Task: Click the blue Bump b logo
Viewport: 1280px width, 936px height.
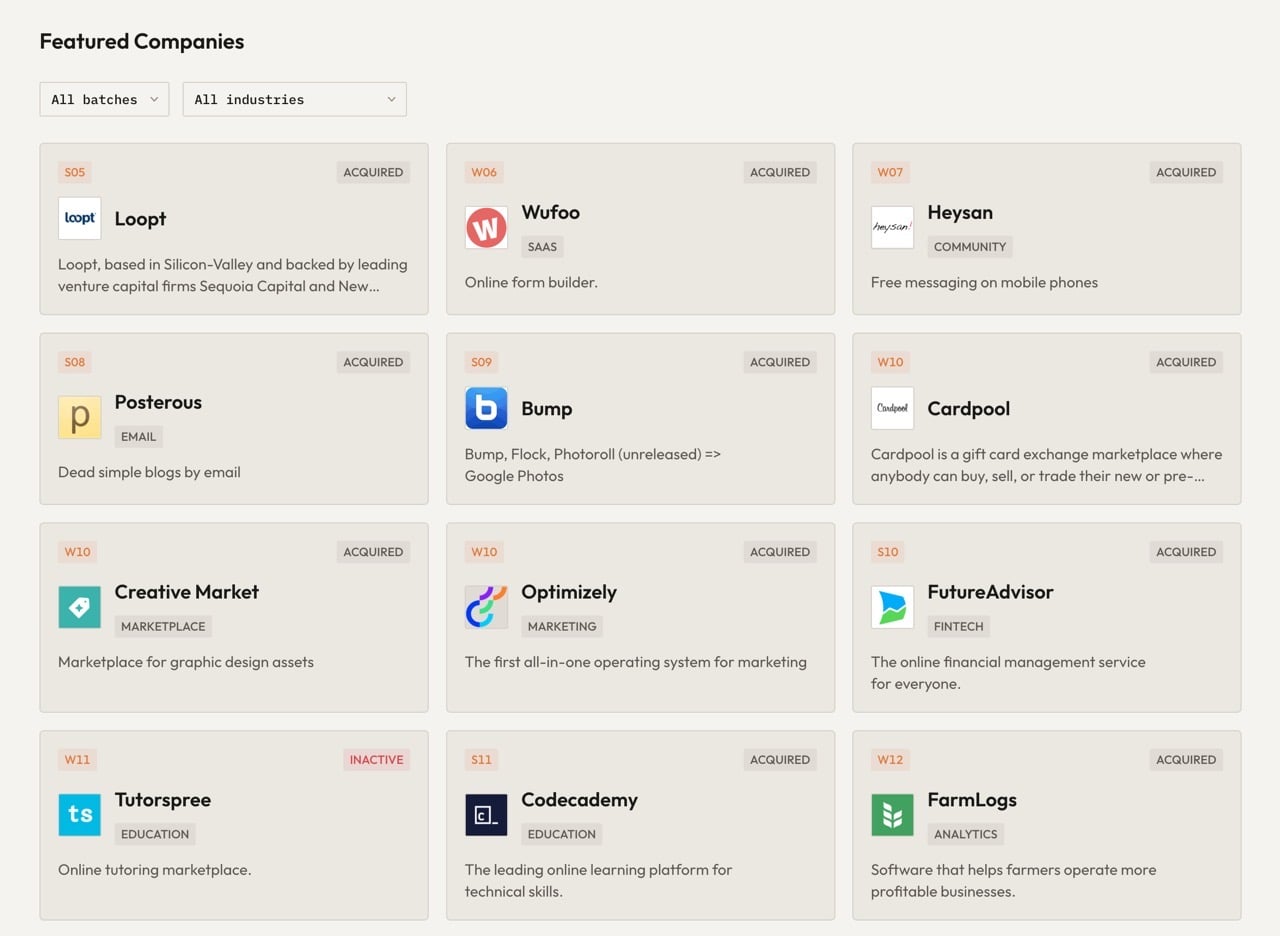Action: tap(486, 408)
